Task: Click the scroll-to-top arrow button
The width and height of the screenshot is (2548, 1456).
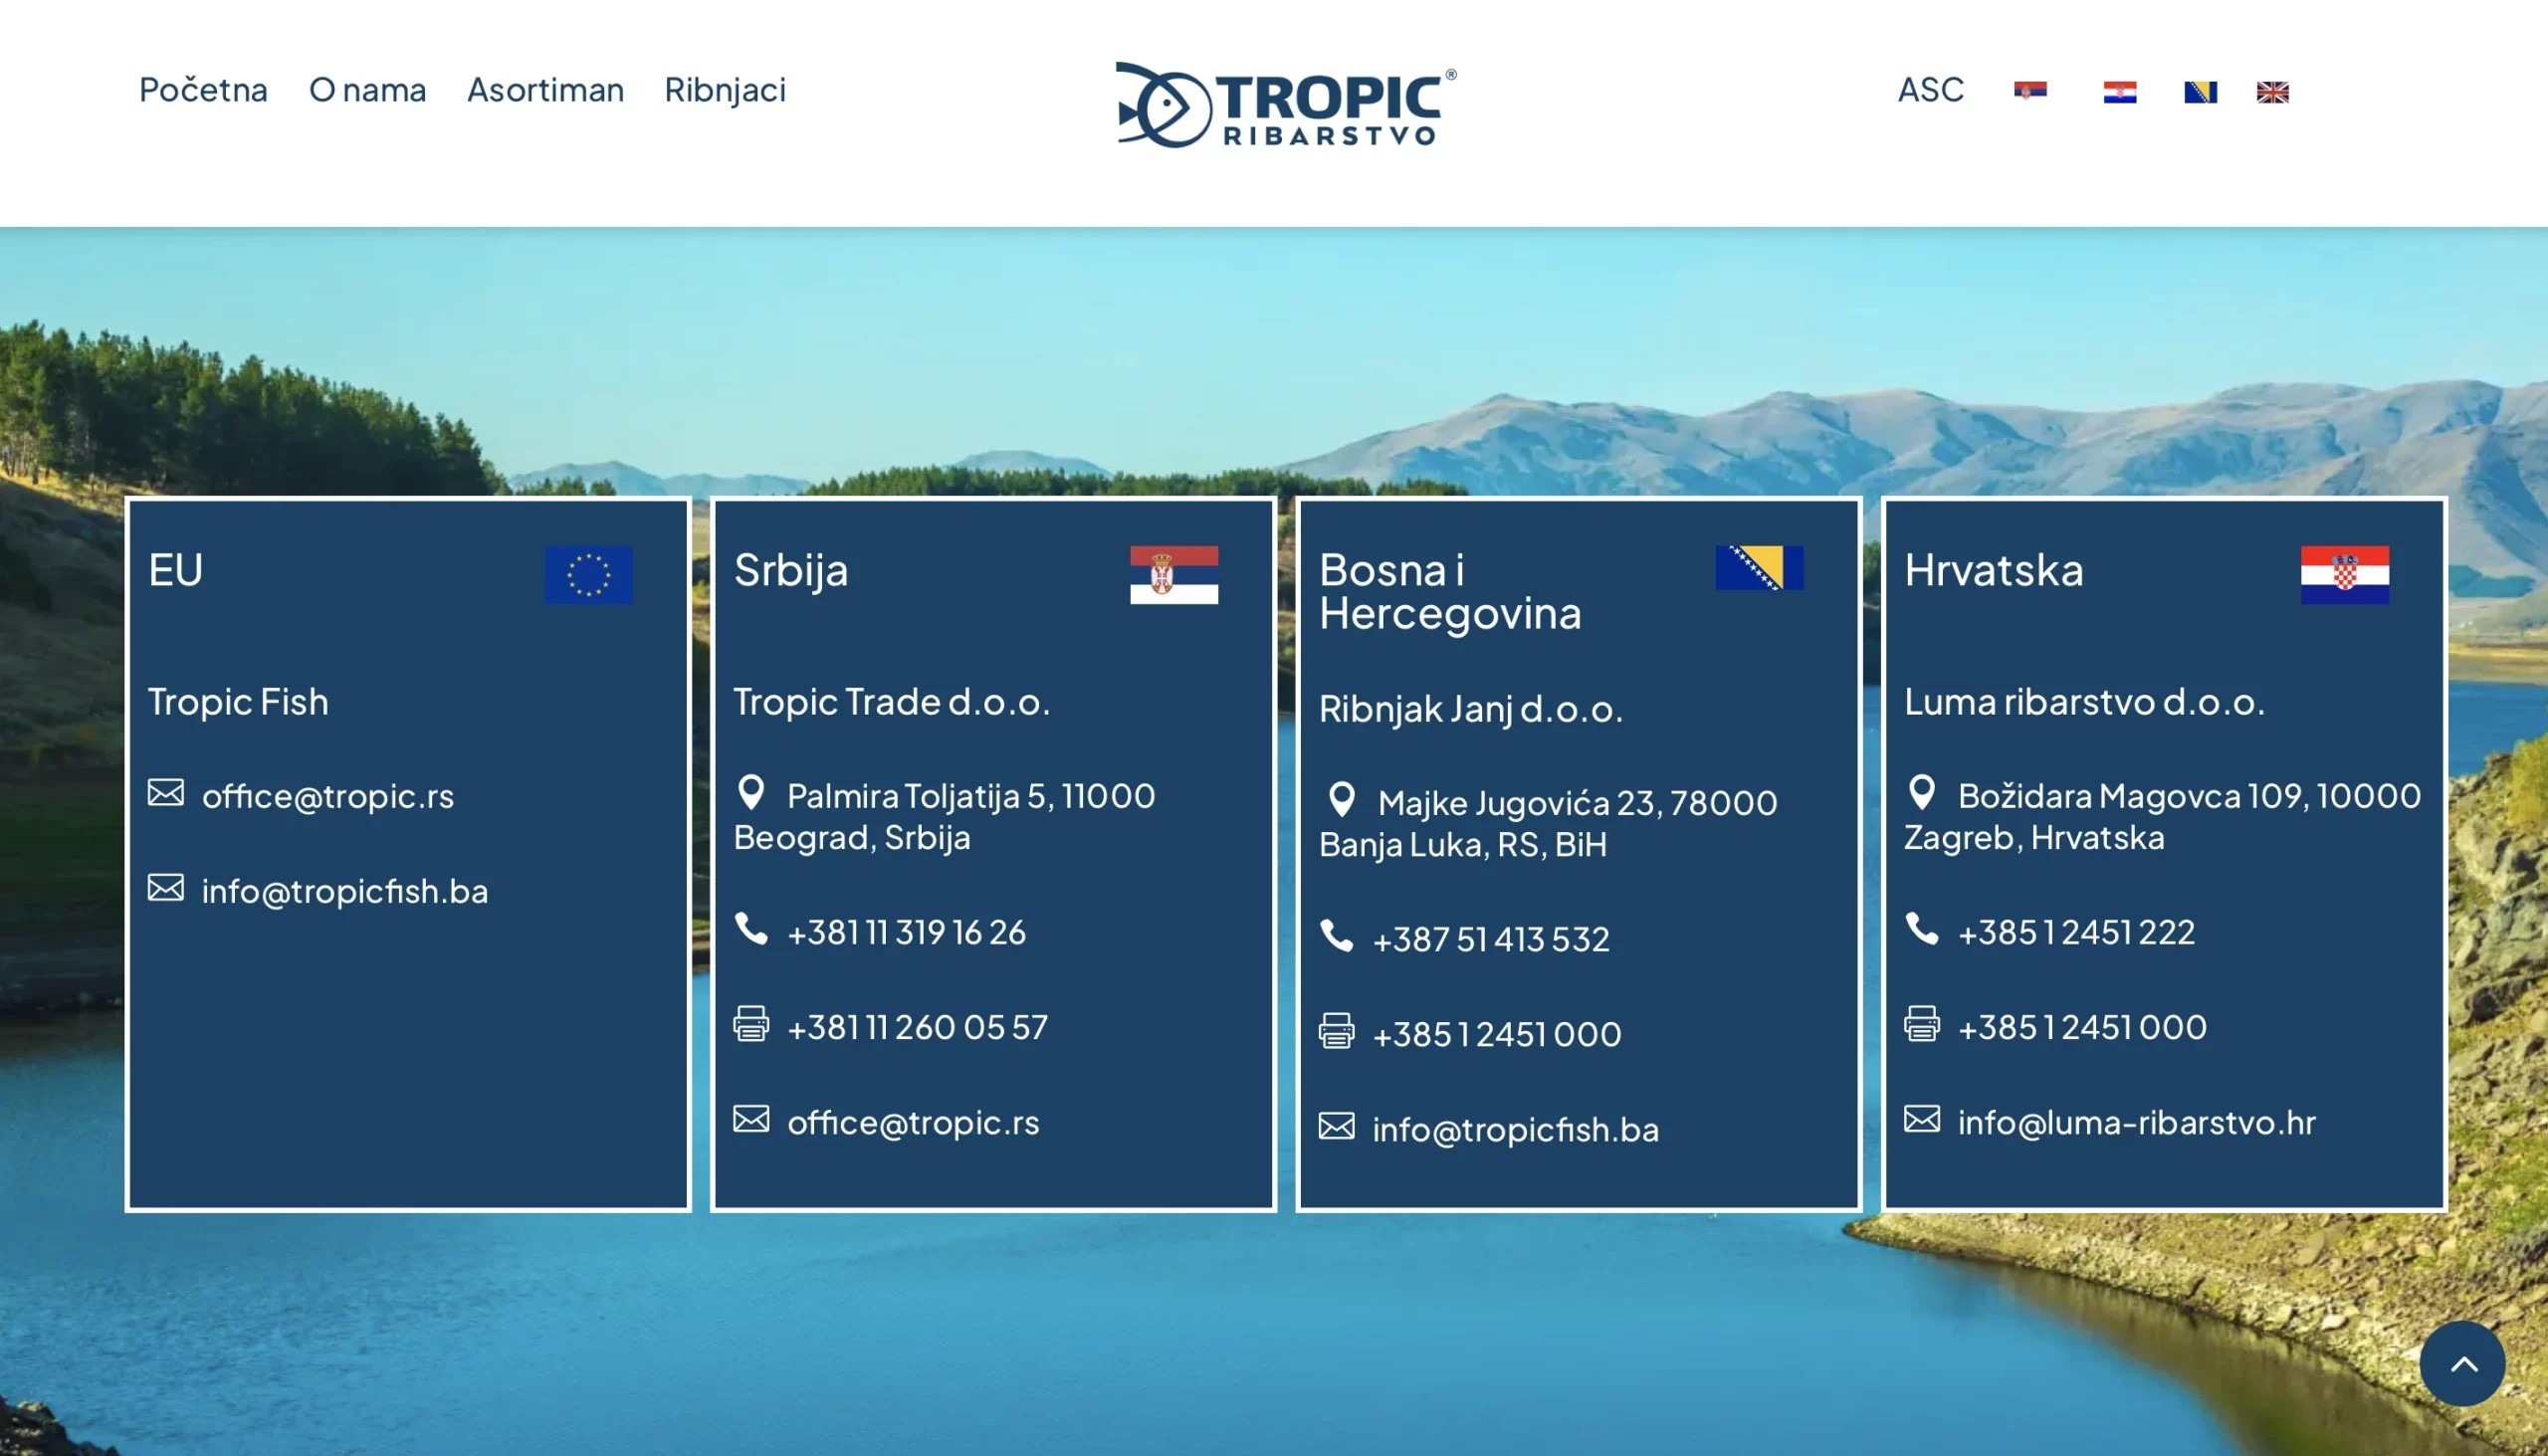Action: click(x=2462, y=1364)
